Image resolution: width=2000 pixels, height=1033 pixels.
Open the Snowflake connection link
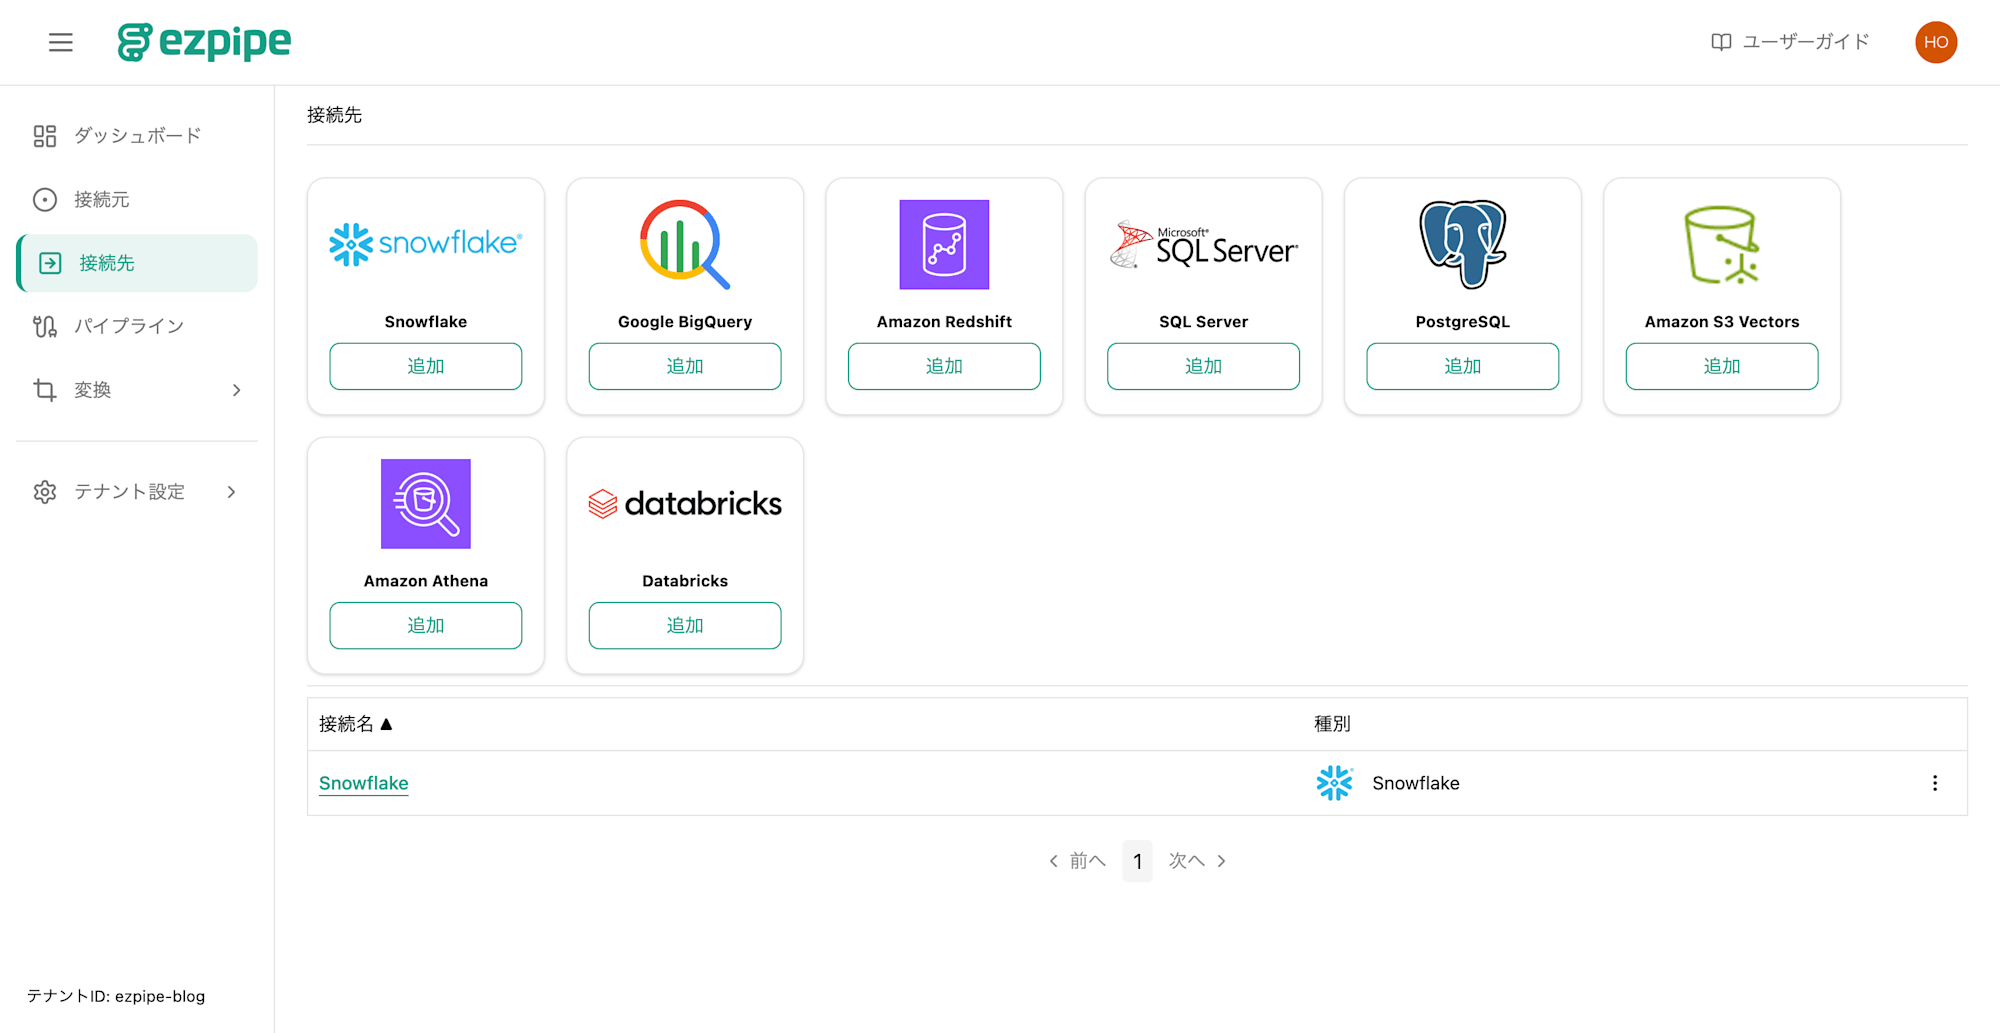(363, 783)
